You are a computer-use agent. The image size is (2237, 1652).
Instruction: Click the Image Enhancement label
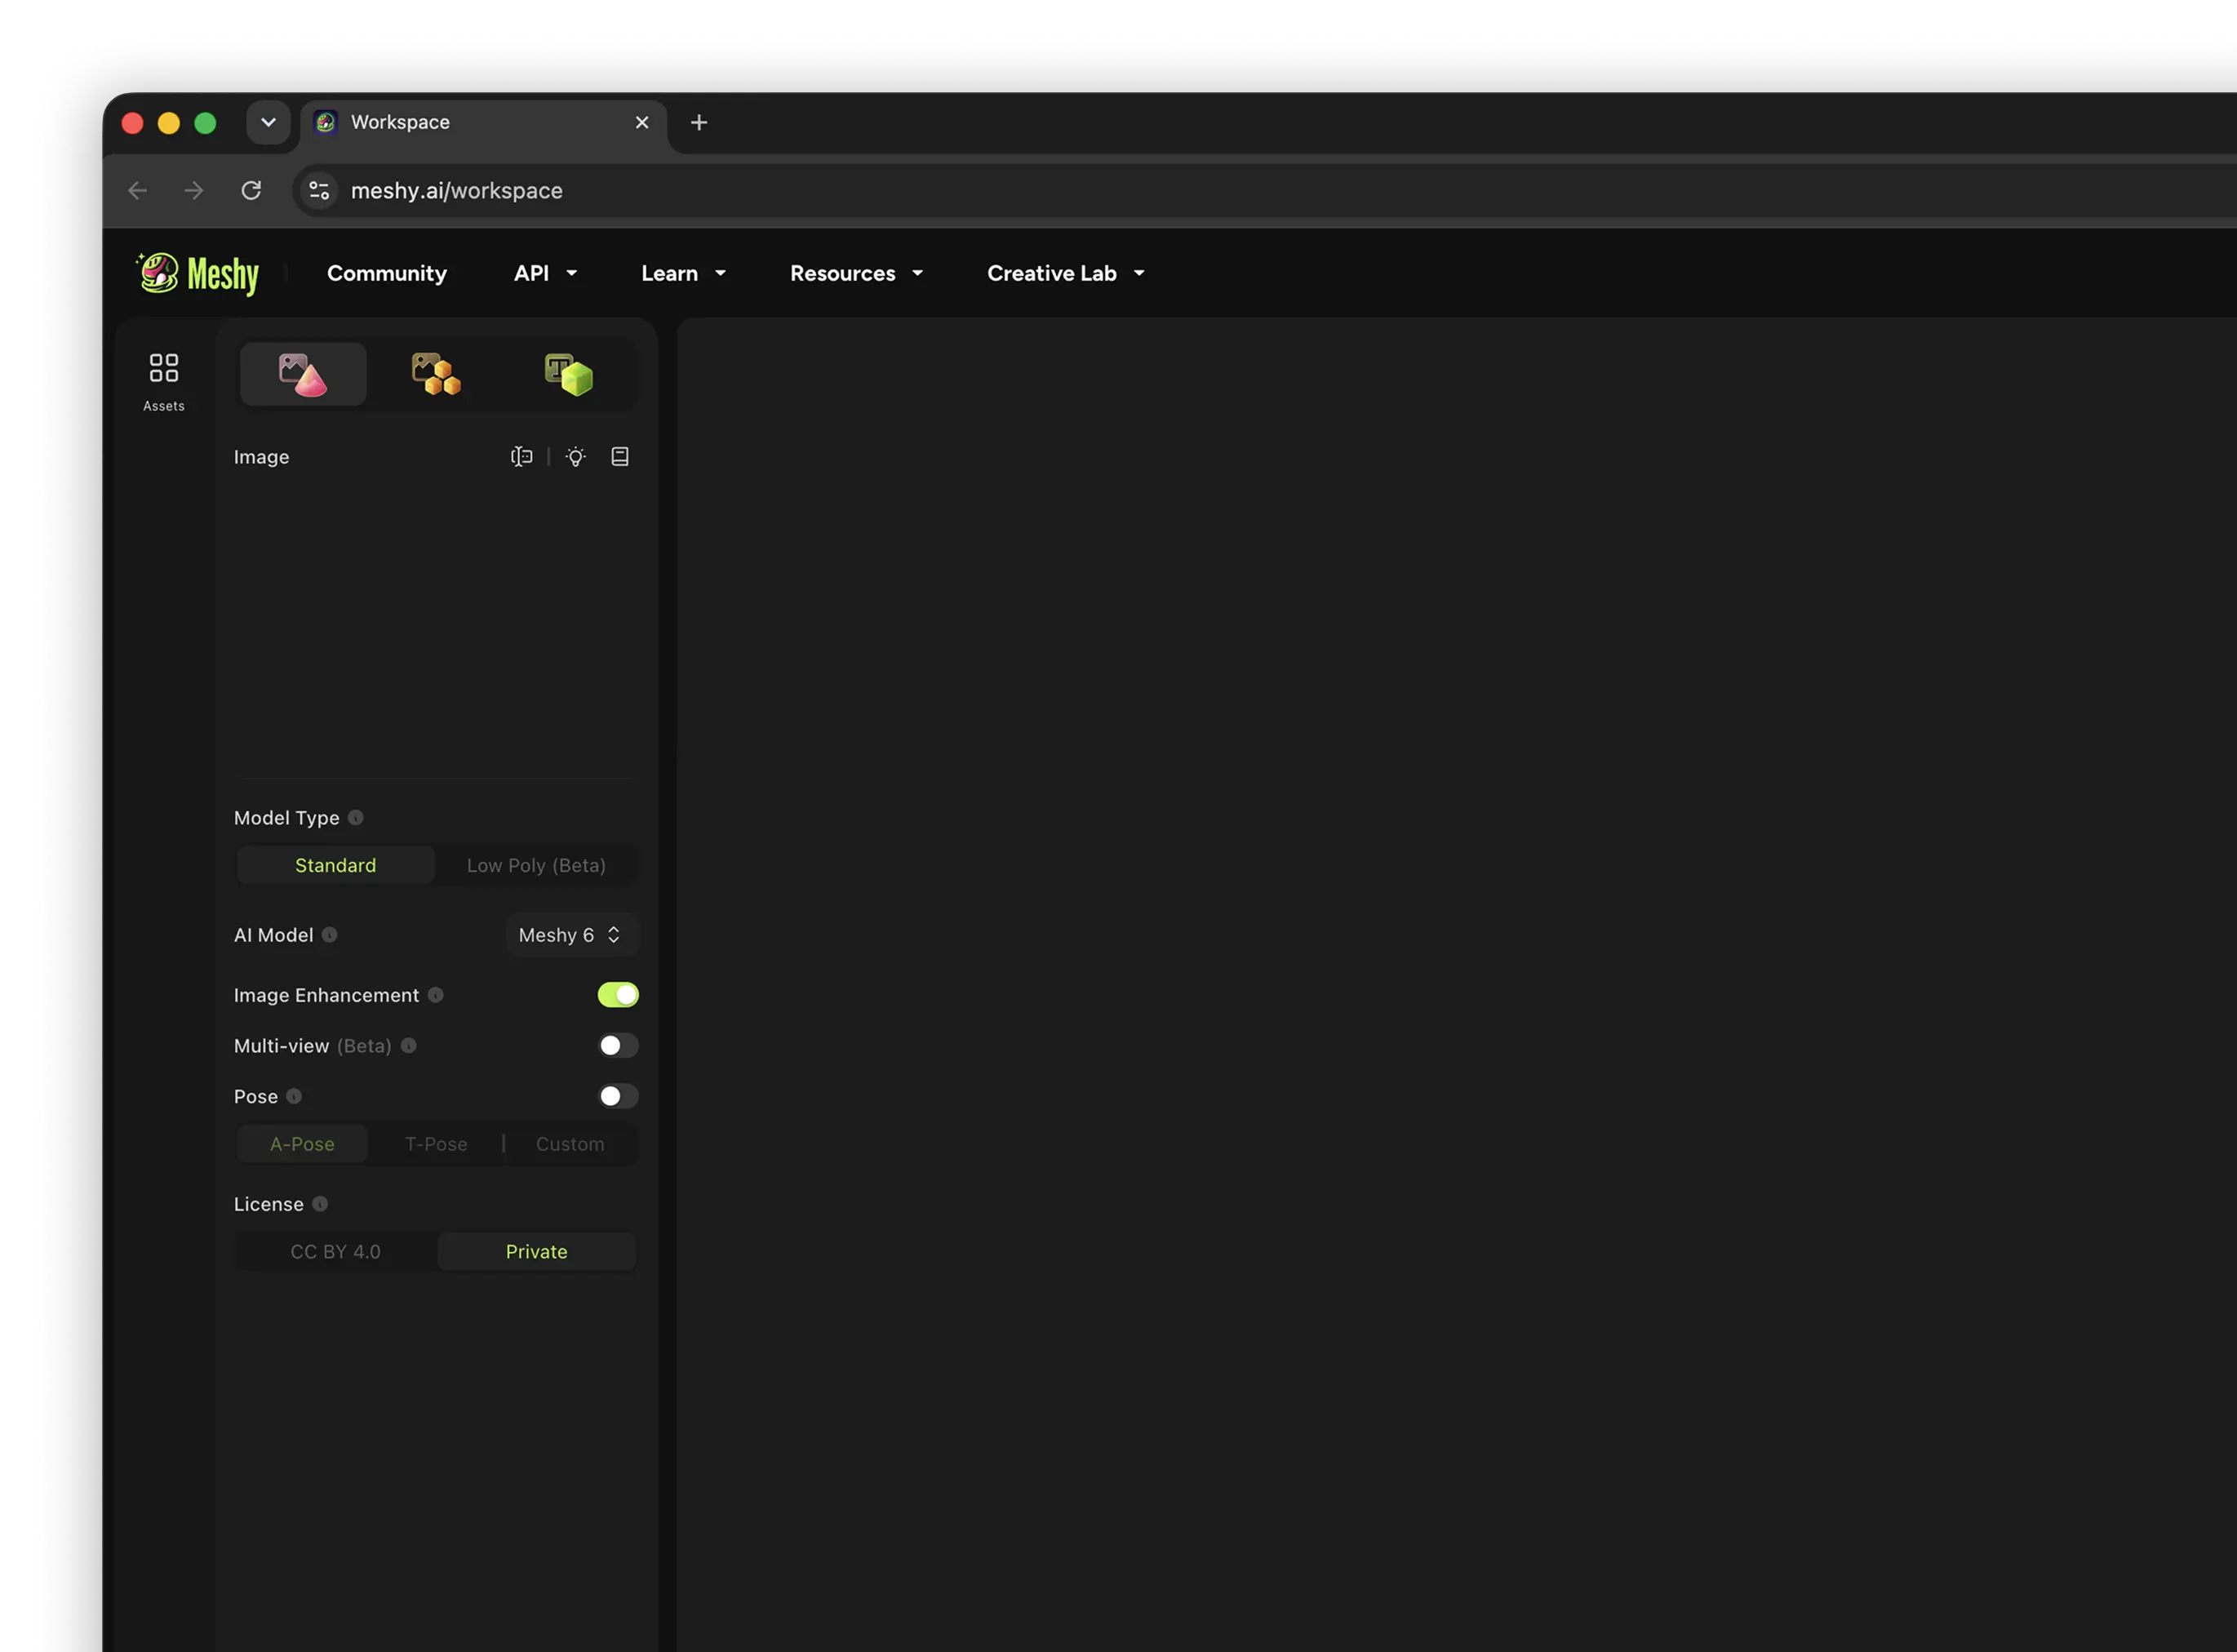(x=326, y=995)
